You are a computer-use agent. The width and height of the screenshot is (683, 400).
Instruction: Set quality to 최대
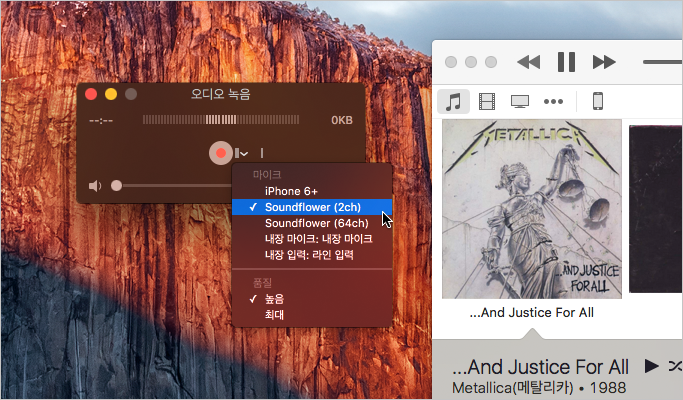[x=312, y=315]
